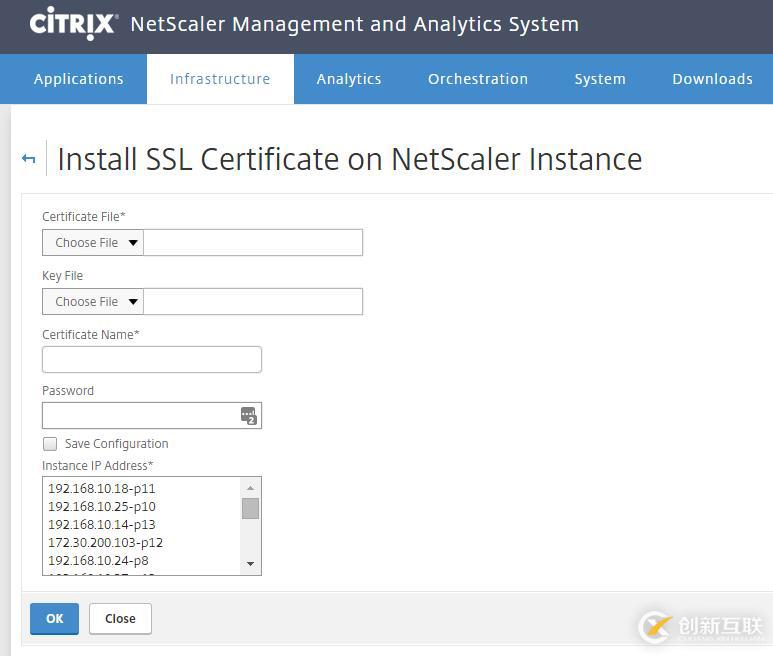Viewport: 773px width, 656px height.
Task: Open the Key File Choose File dropdown
Action: (x=93, y=302)
